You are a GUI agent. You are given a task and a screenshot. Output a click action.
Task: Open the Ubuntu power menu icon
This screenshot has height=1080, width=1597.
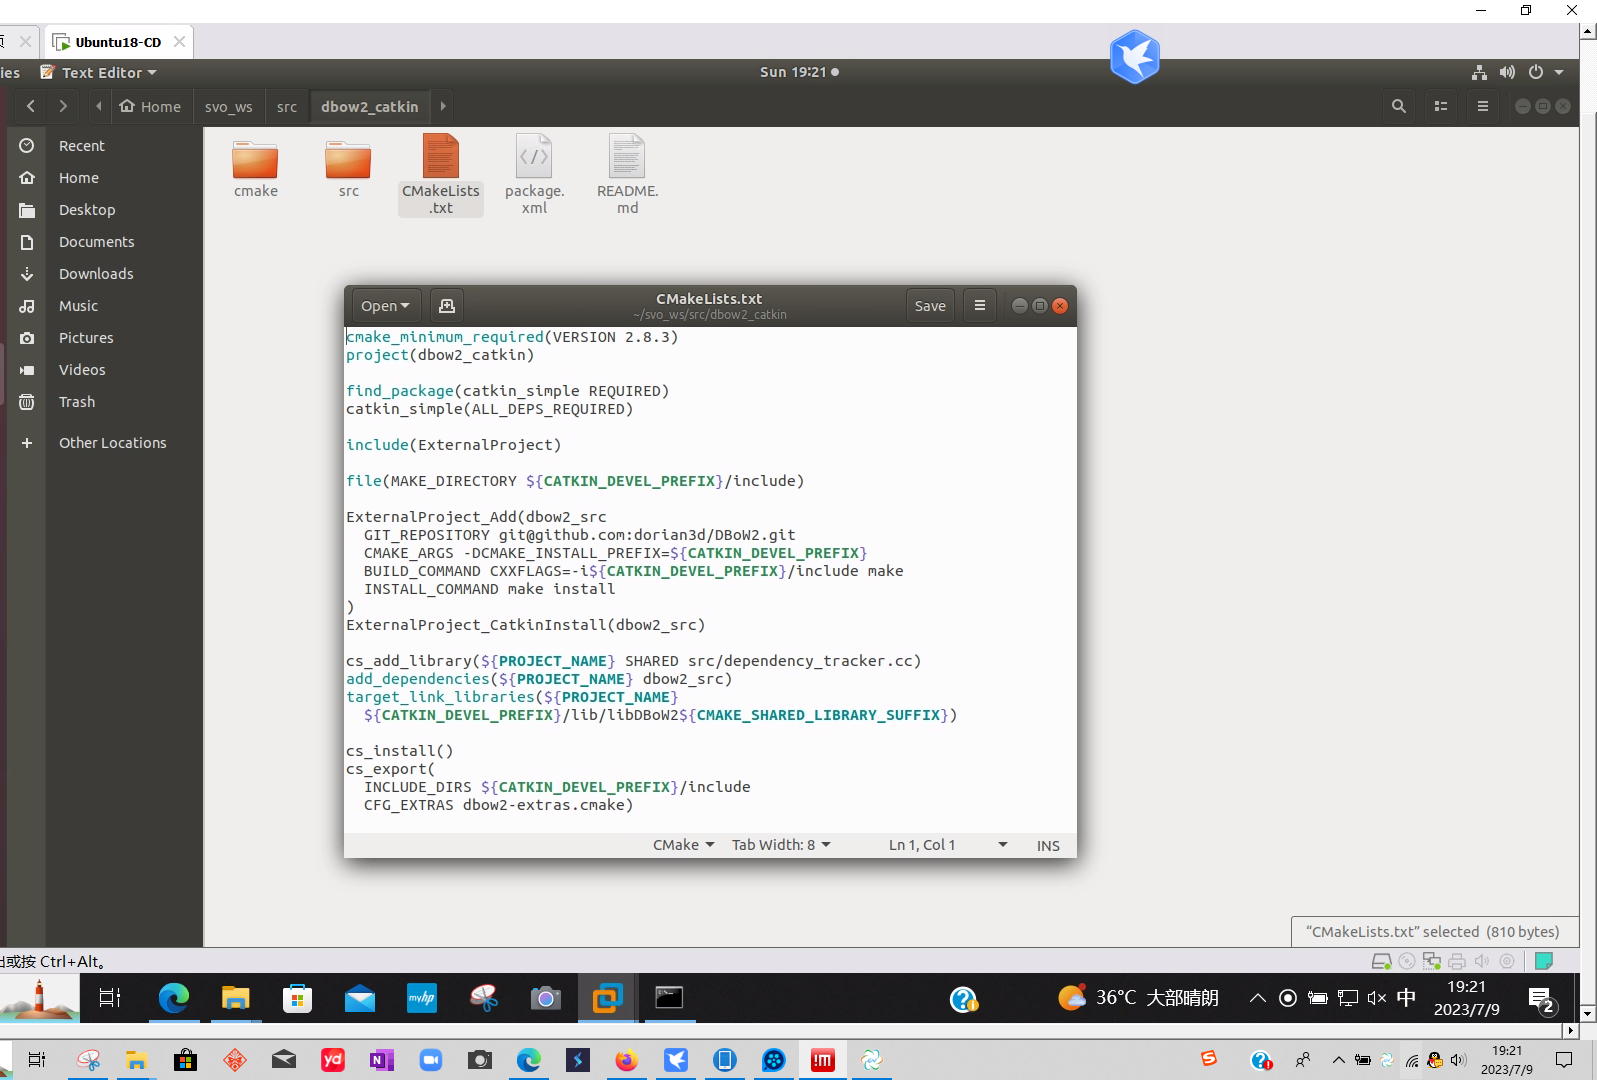(x=1536, y=72)
